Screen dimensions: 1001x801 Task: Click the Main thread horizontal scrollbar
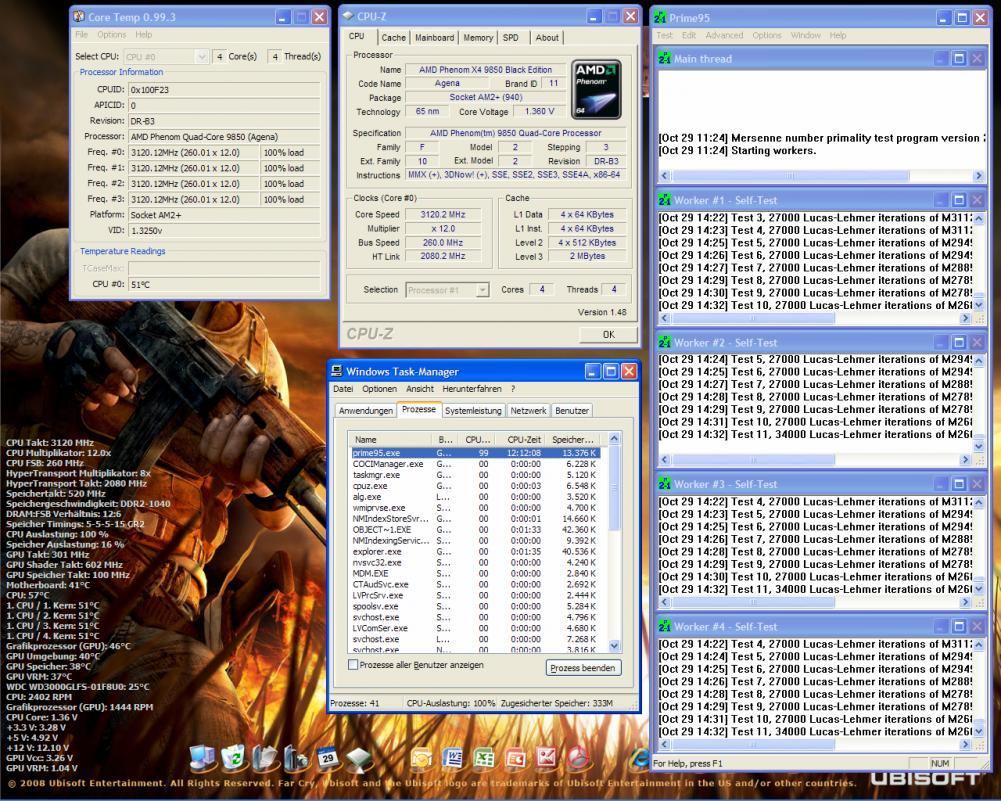(822, 176)
